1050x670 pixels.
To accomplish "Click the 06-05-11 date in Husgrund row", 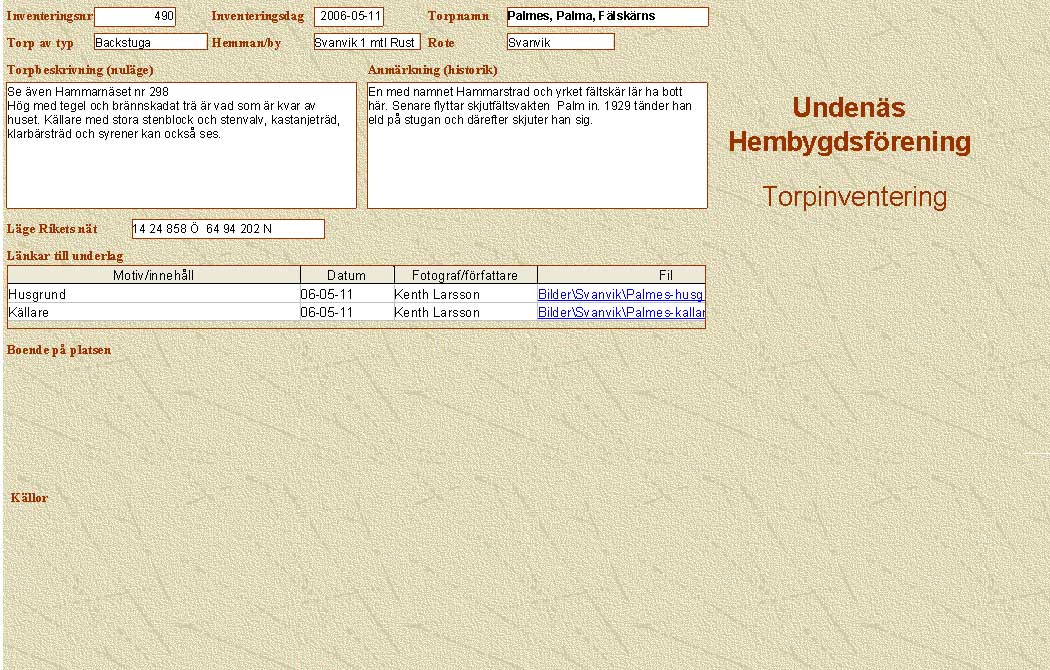I will 327,295.
